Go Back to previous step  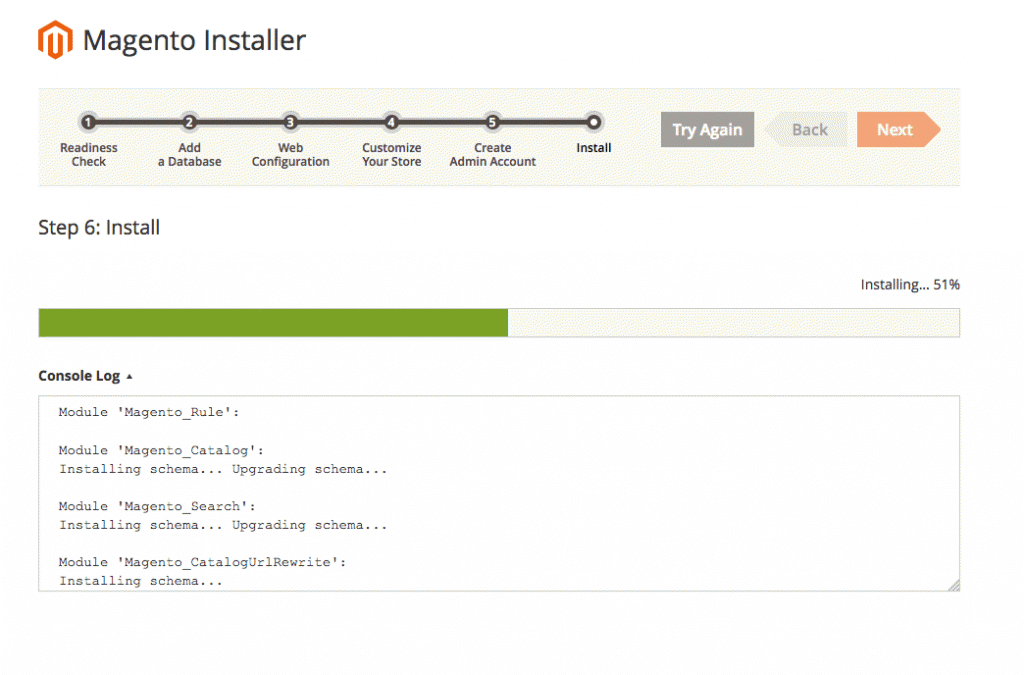point(807,129)
